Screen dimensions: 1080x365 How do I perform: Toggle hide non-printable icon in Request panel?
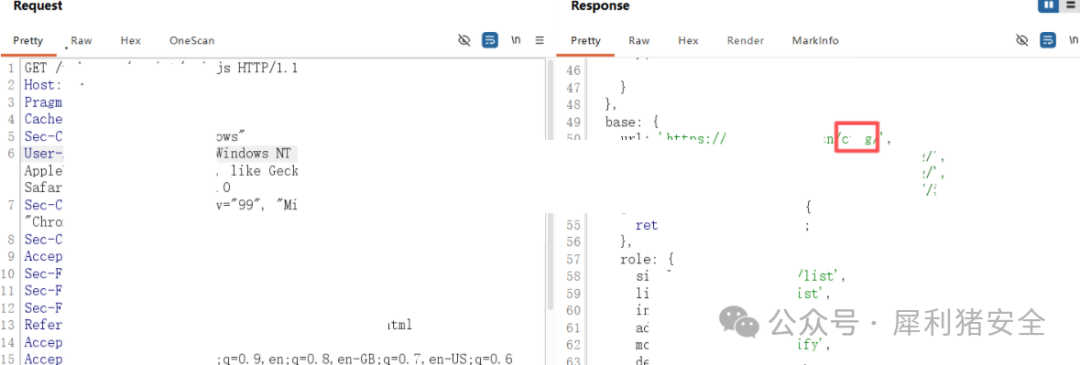[464, 41]
